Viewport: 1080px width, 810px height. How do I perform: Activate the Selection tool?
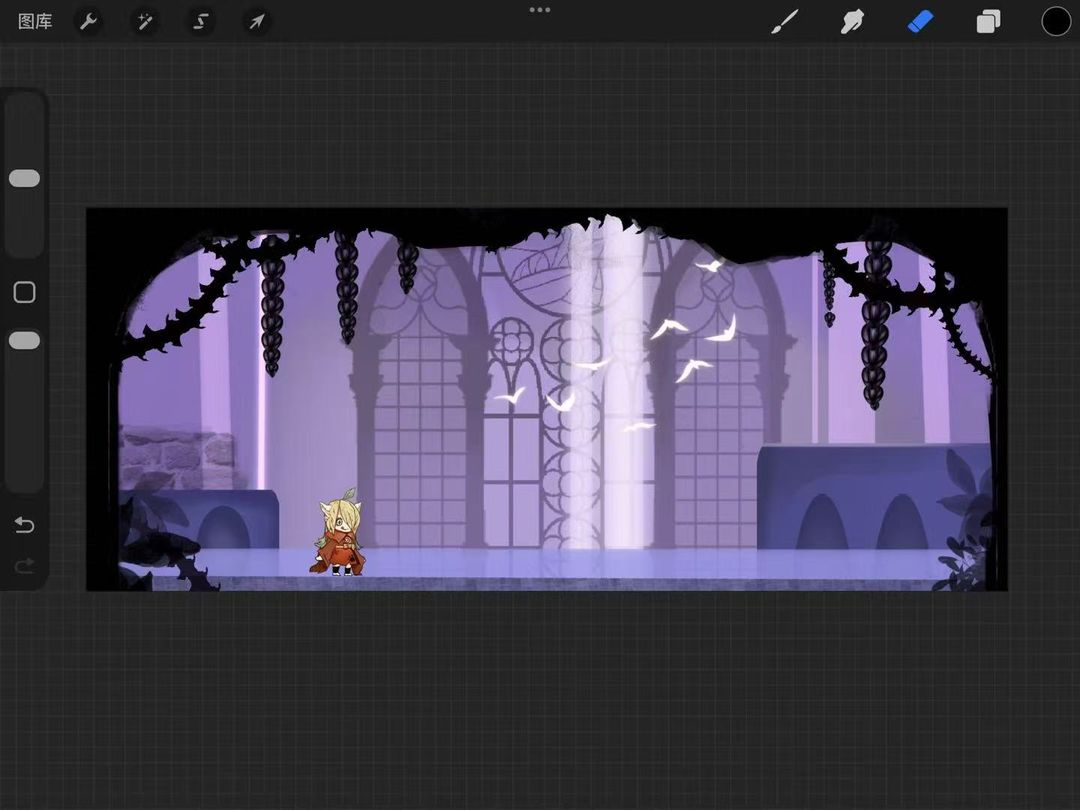pyautogui.click(x=201, y=21)
